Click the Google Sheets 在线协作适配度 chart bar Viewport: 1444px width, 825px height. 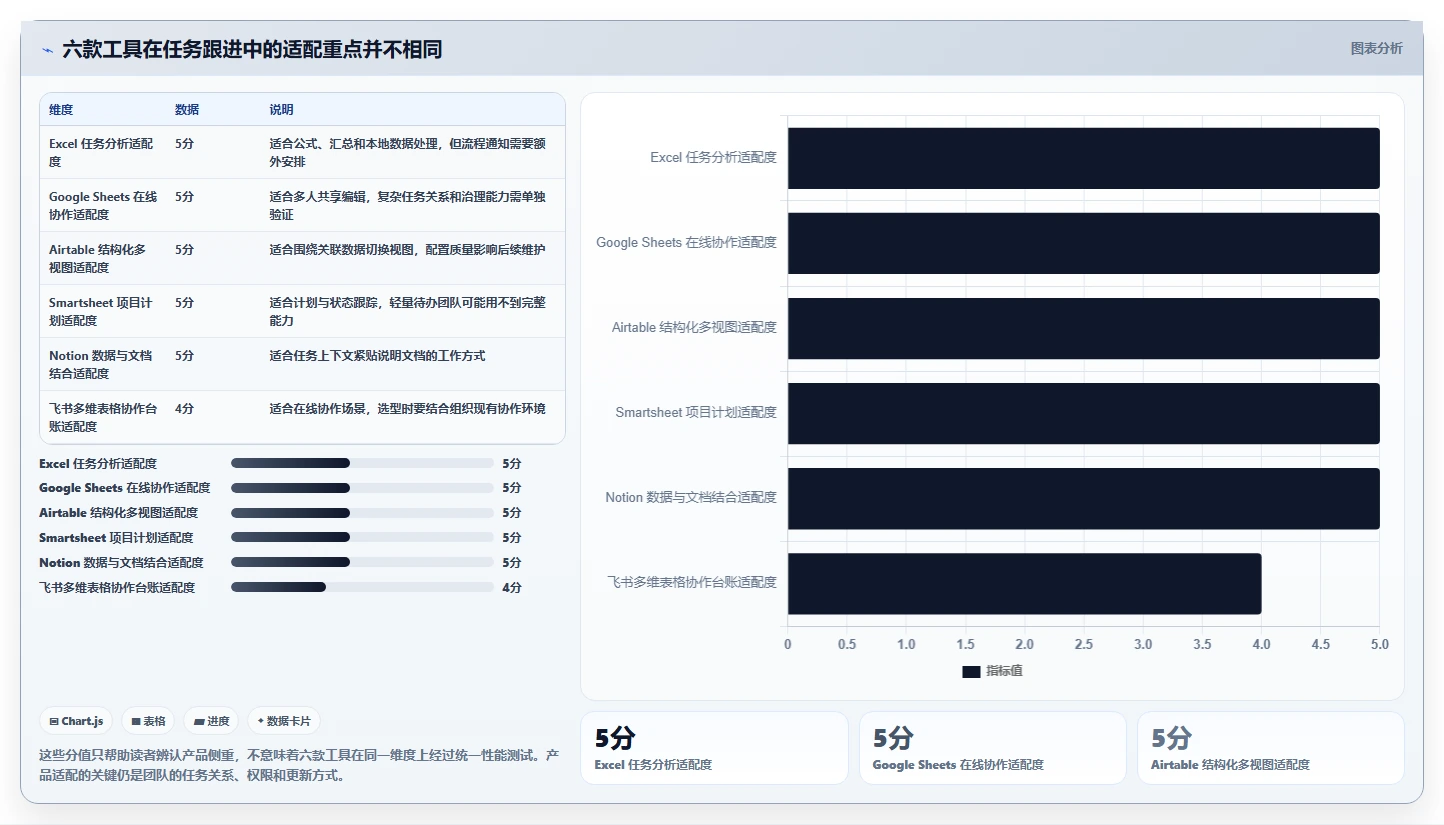[x=1083, y=243]
